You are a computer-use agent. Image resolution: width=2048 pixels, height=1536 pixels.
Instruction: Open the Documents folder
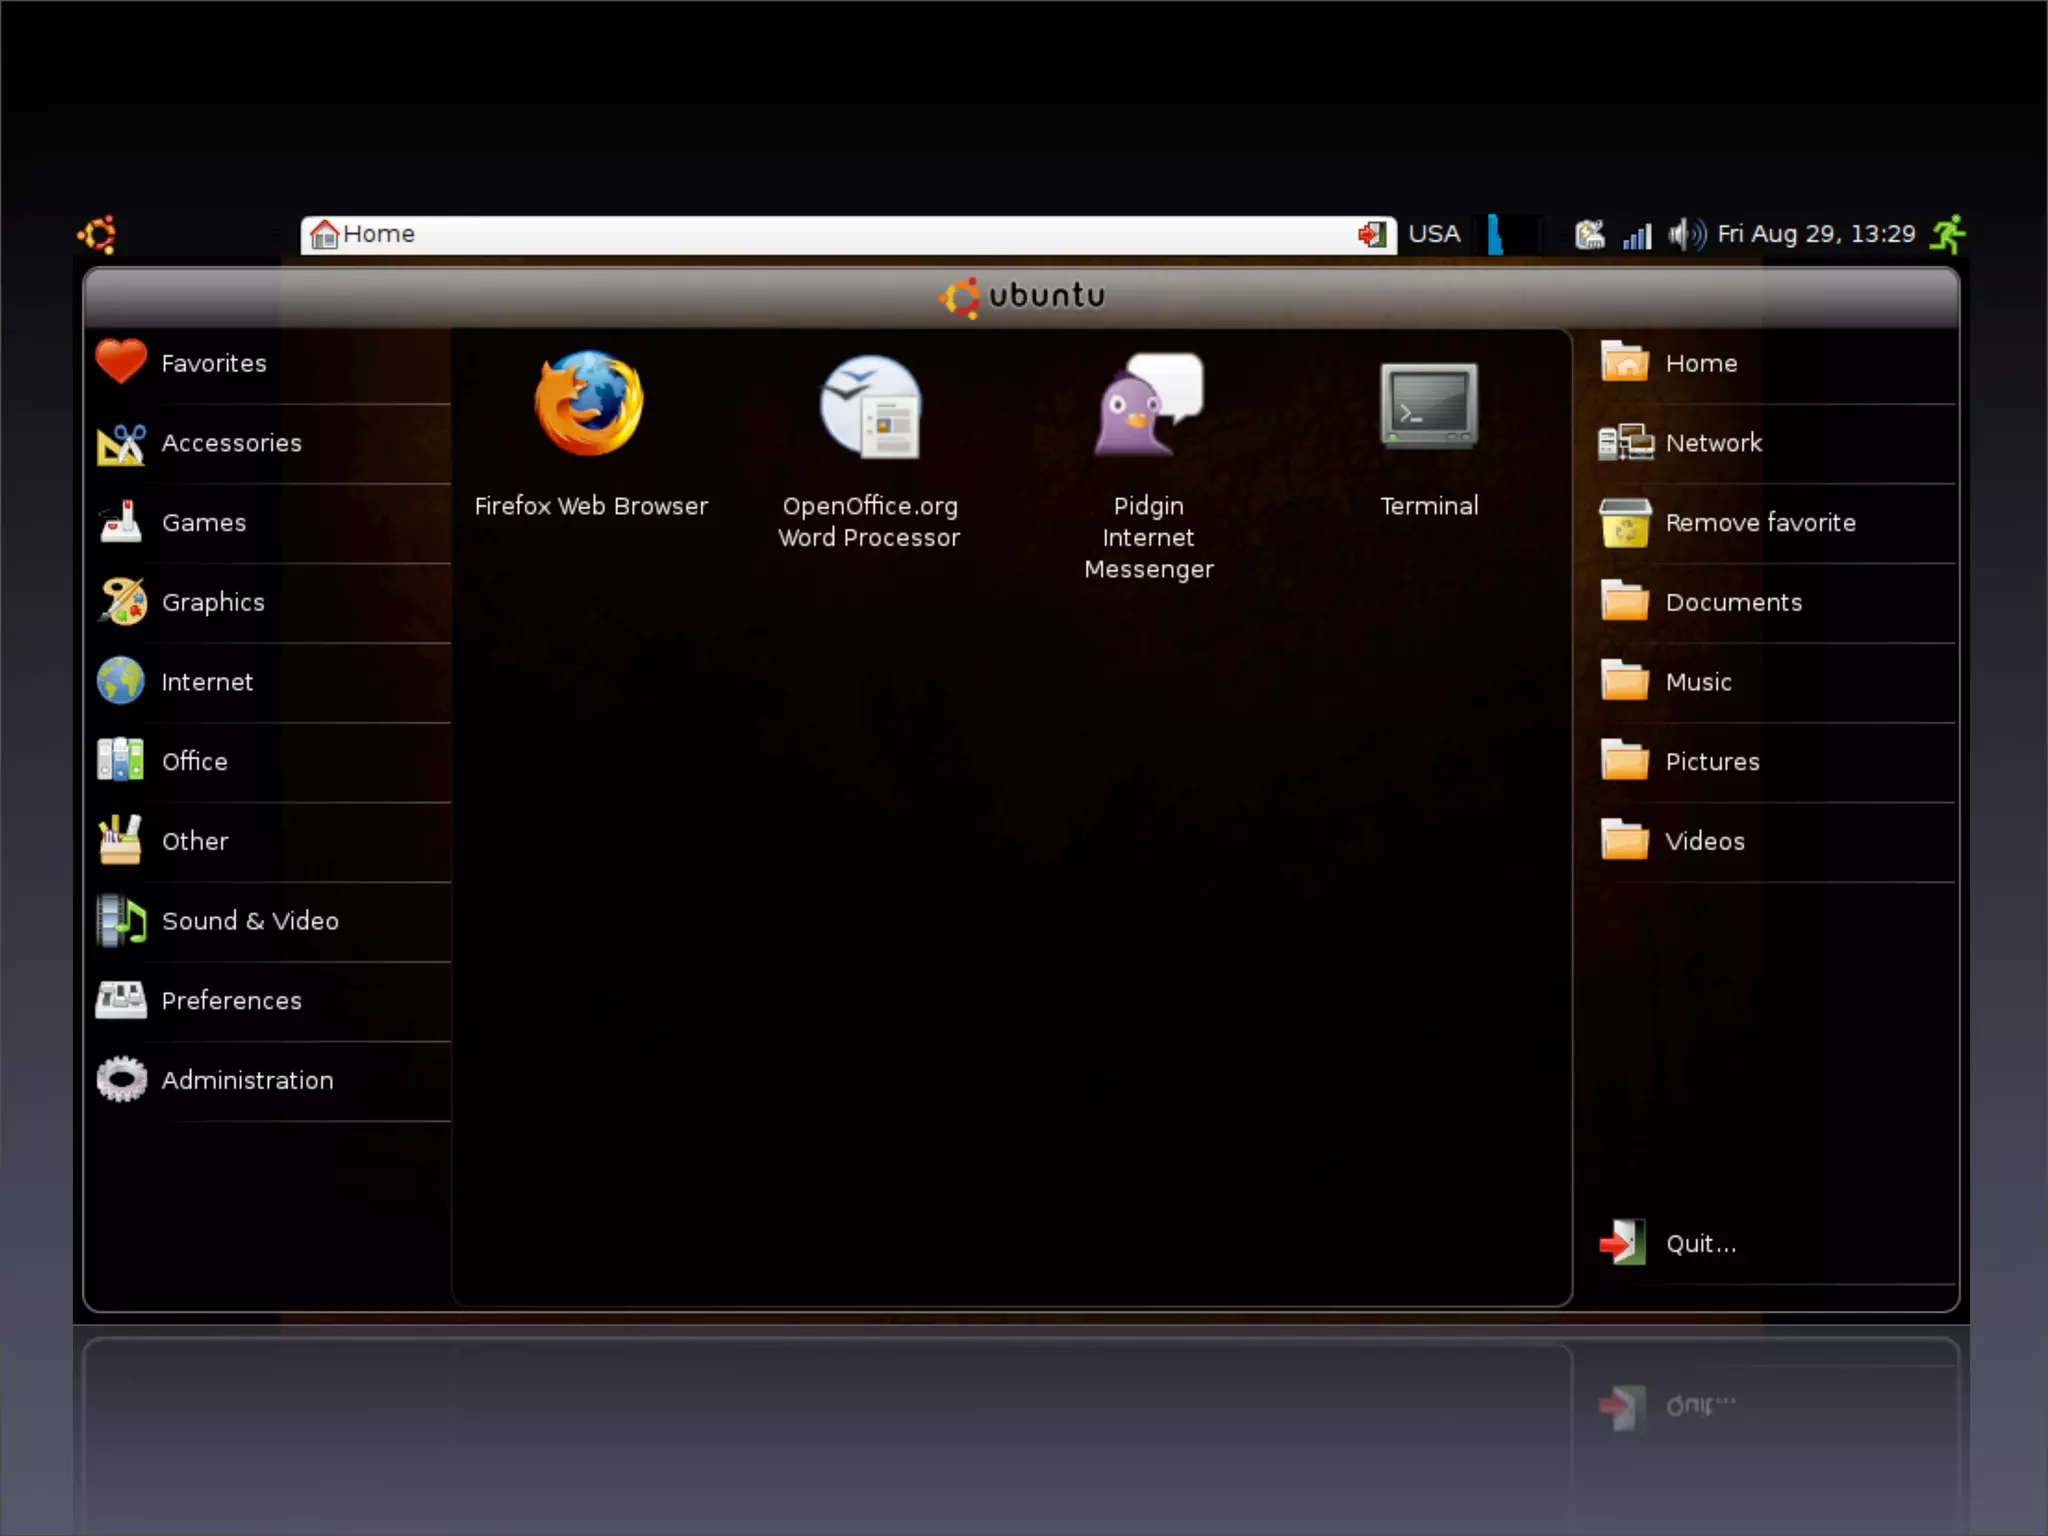pyautogui.click(x=1733, y=602)
